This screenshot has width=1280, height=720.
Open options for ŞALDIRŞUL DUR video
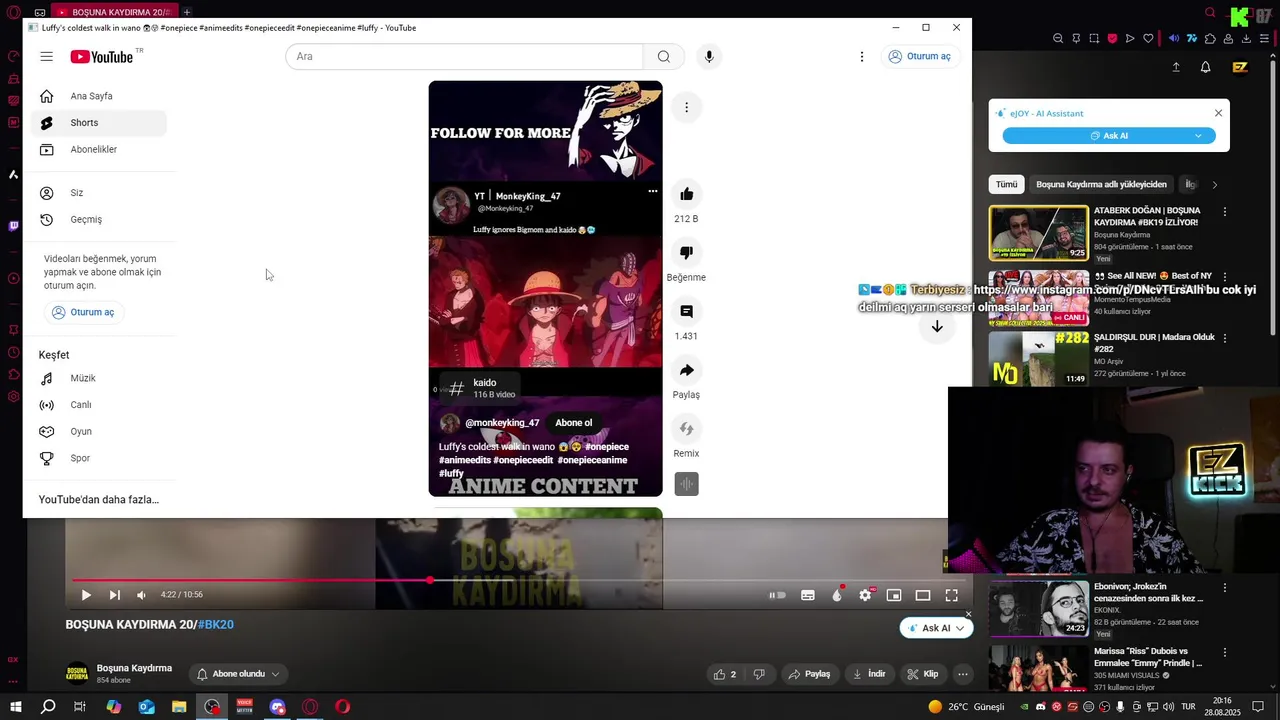tap(1224, 338)
